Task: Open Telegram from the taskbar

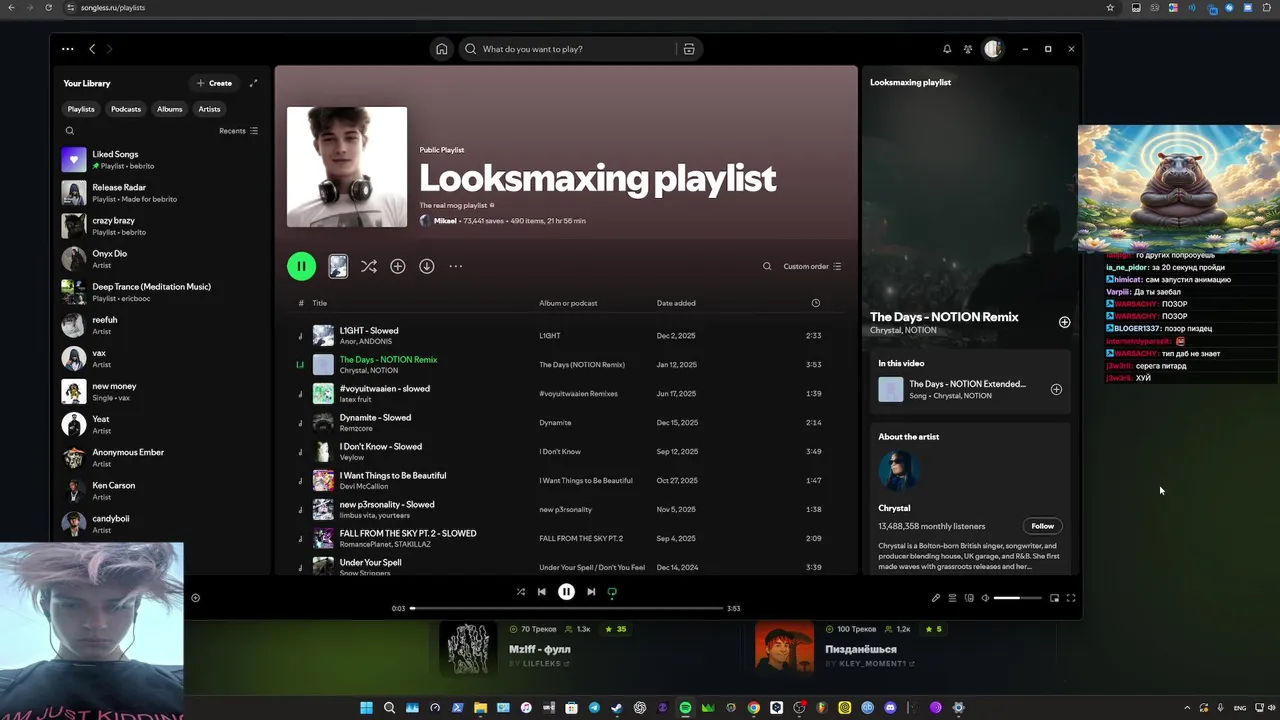Action: point(594,708)
